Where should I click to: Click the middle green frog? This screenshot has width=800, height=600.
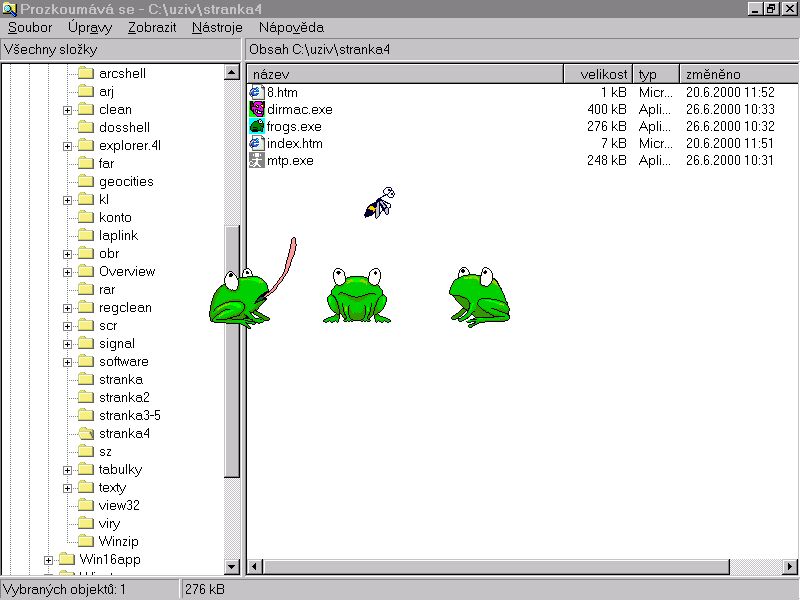point(357,295)
